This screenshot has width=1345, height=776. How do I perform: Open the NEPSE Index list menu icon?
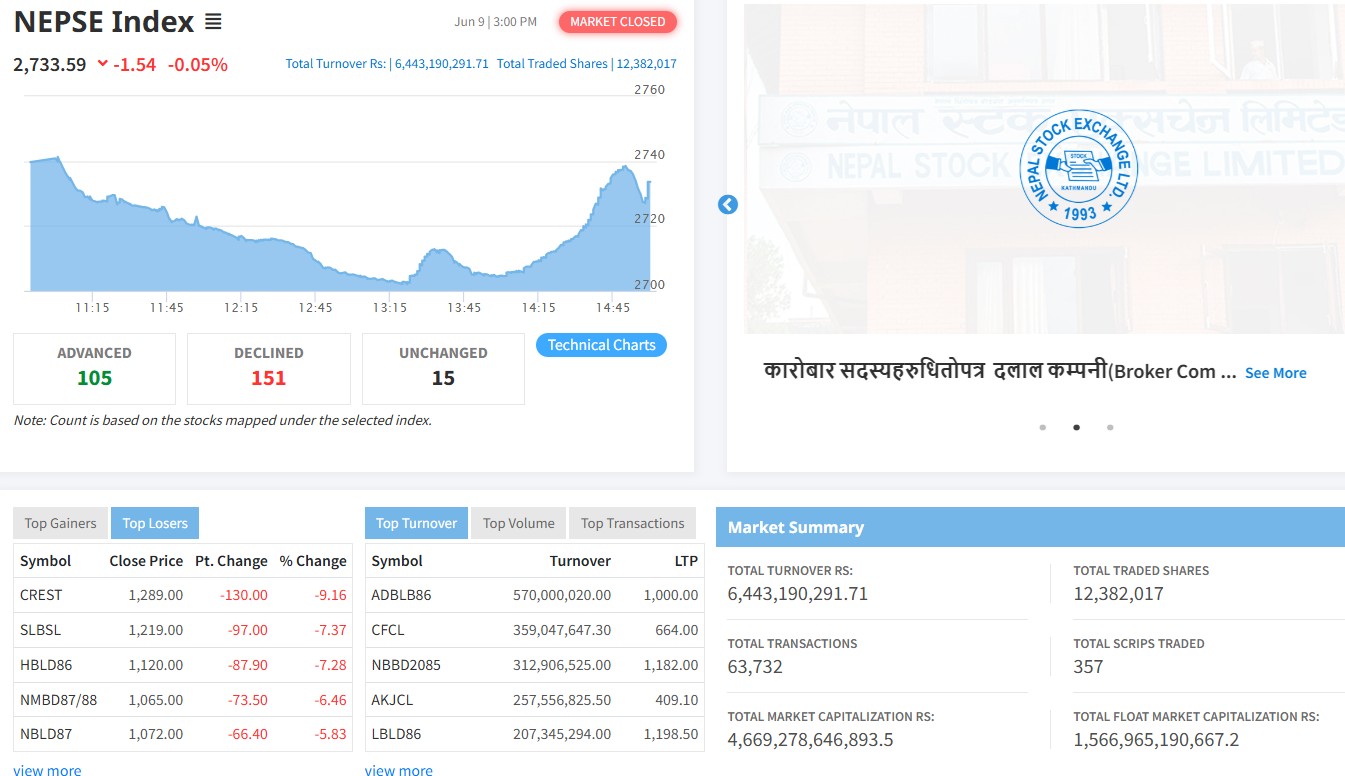click(213, 22)
